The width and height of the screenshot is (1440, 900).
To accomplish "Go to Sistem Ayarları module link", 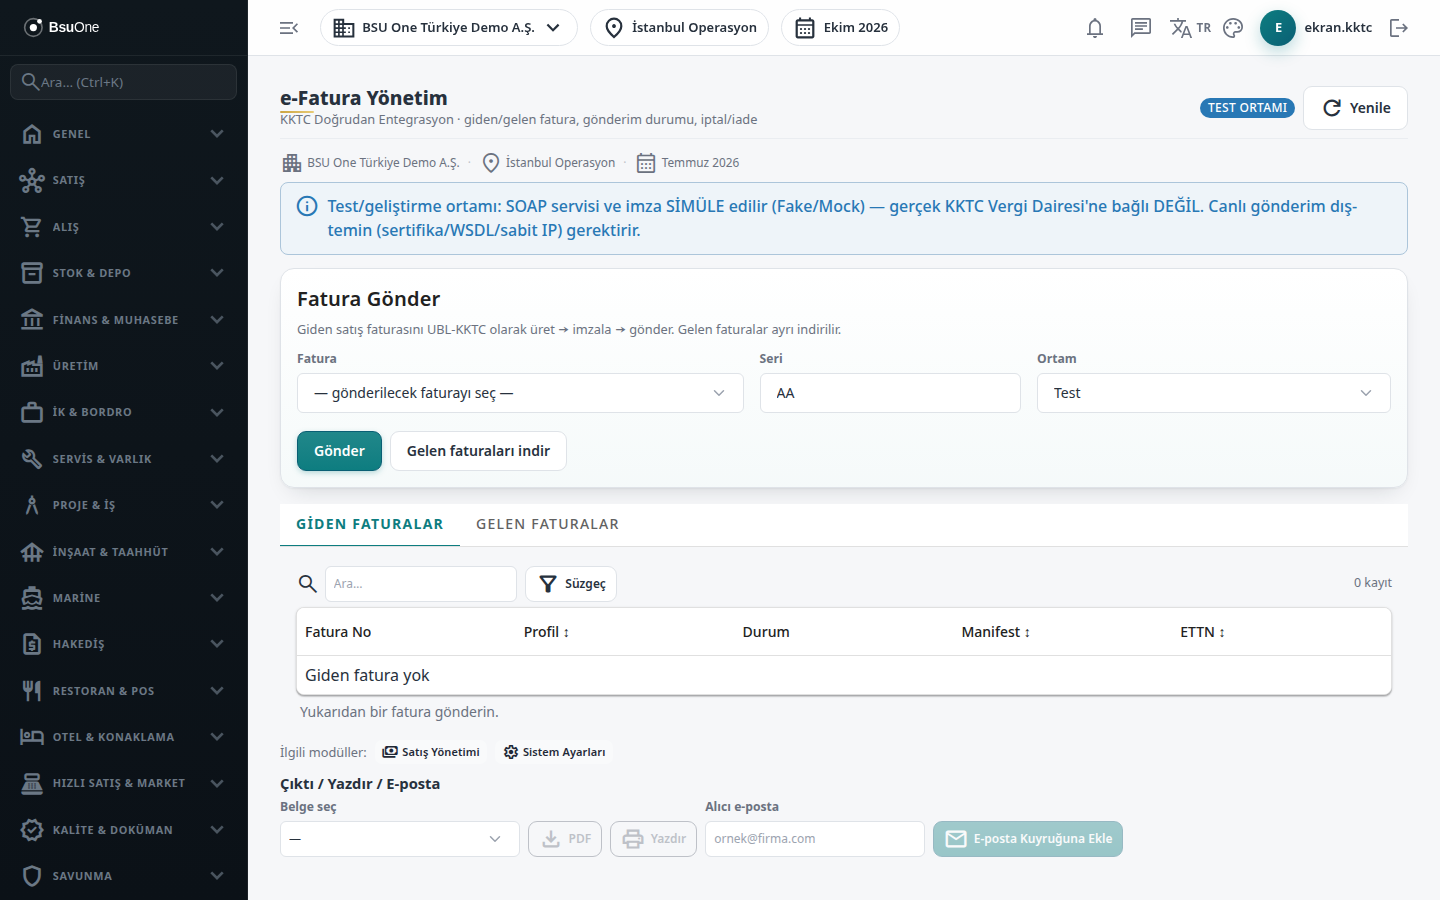I will [x=555, y=752].
